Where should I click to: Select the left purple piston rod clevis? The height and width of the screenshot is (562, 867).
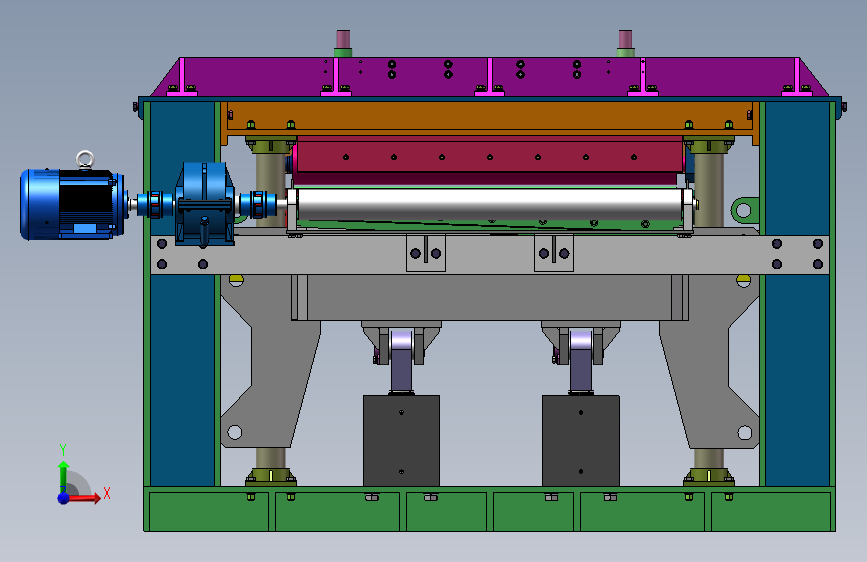pos(401,360)
